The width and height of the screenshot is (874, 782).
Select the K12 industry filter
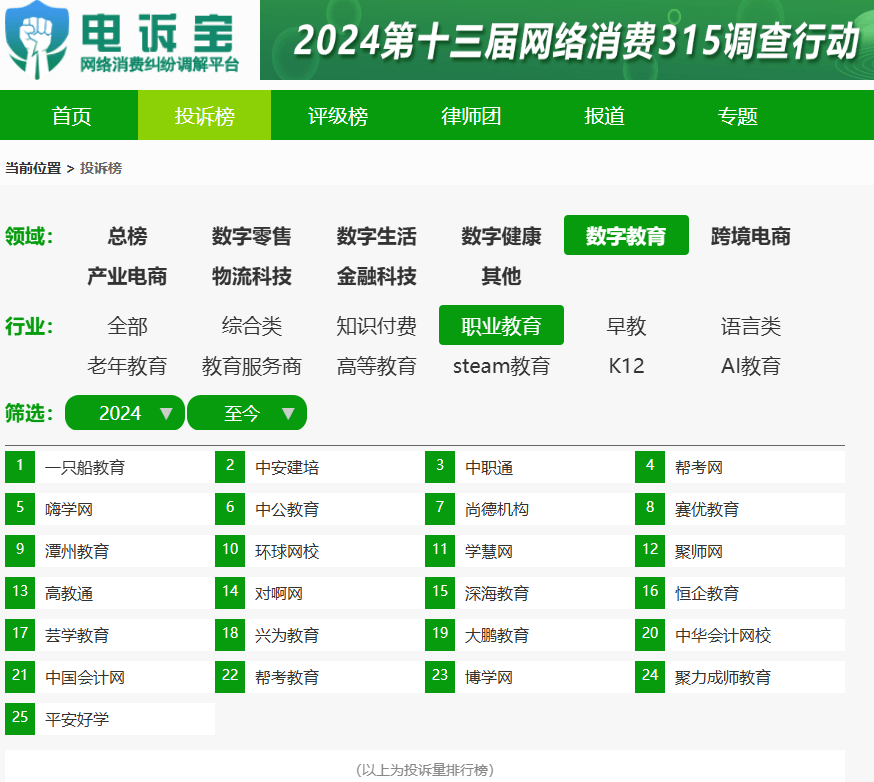(x=626, y=366)
